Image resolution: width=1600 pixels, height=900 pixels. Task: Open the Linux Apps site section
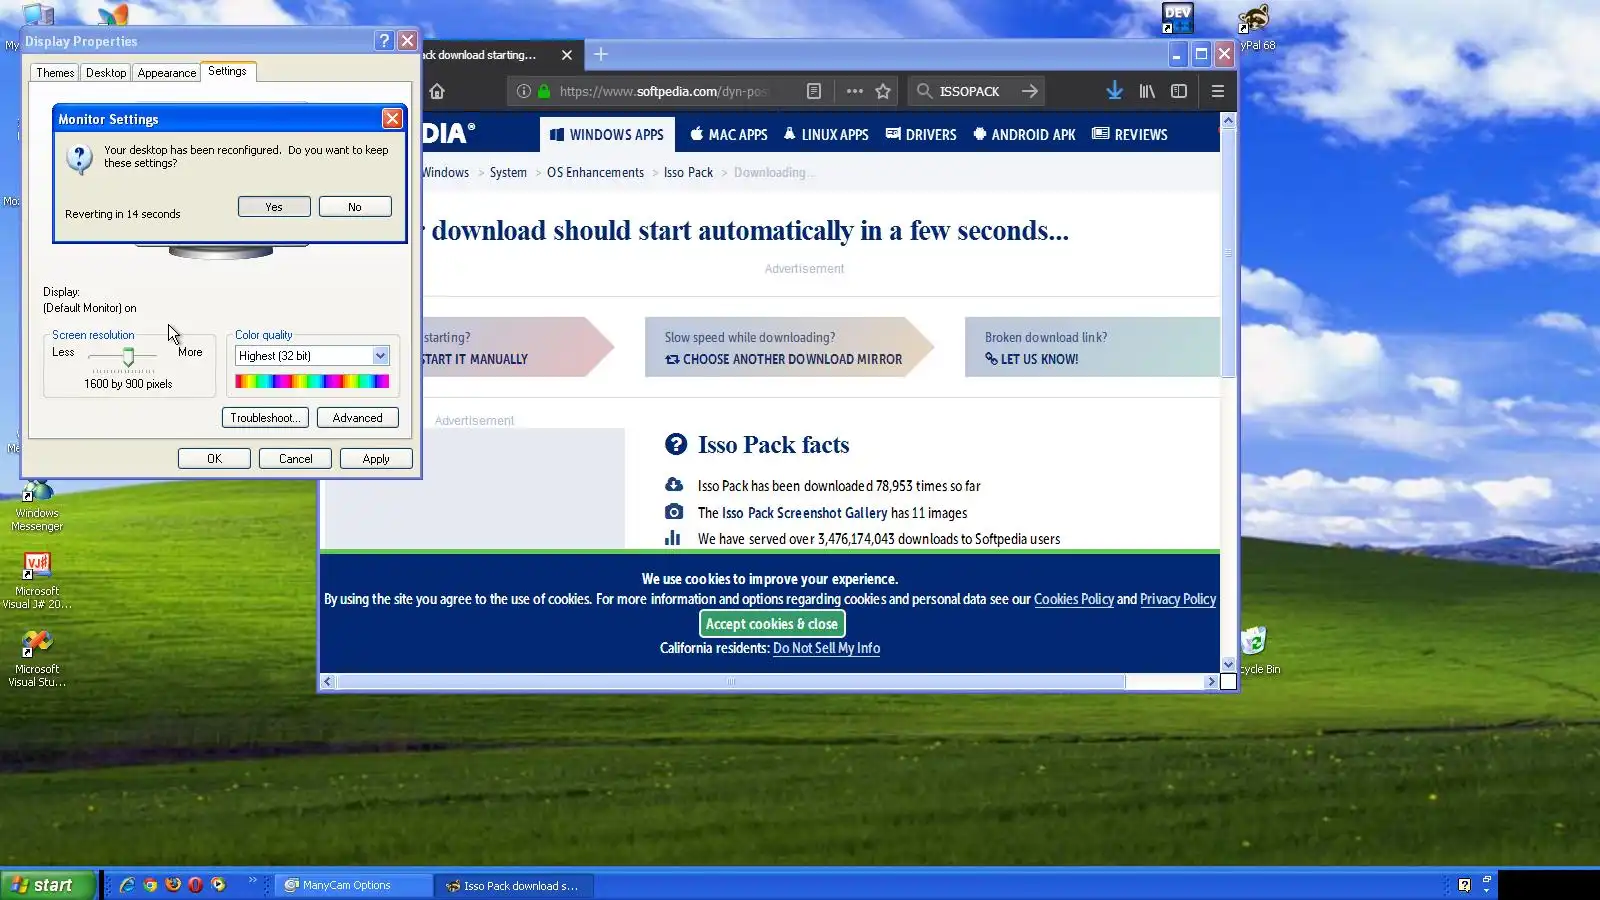tap(826, 135)
